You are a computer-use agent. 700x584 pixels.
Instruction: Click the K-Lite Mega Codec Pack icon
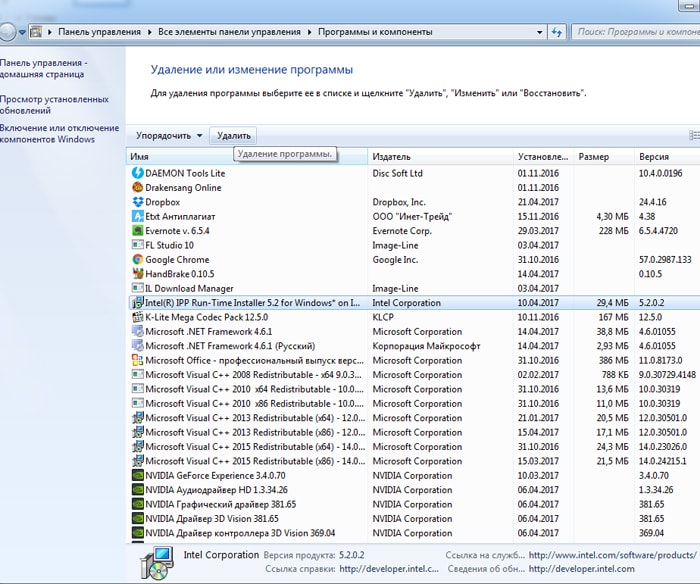tap(138, 317)
